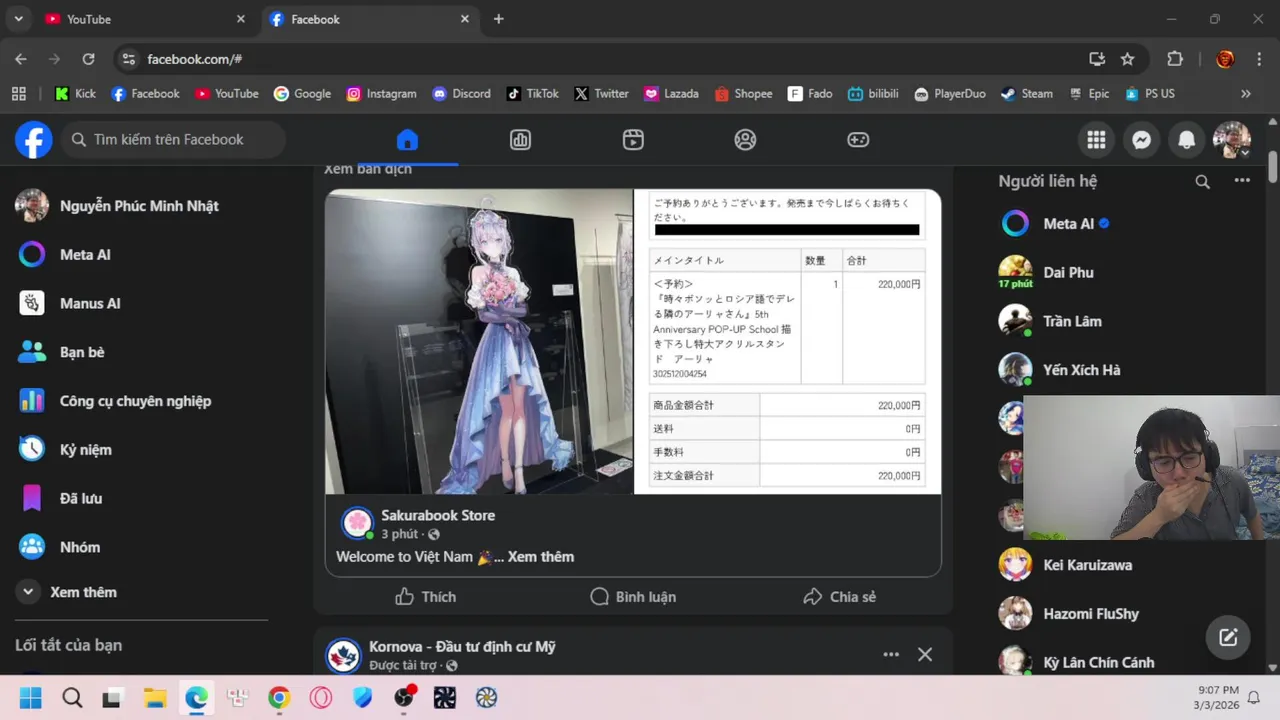Open Messenger chats icon
This screenshot has height=720, width=1280.
click(1141, 140)
